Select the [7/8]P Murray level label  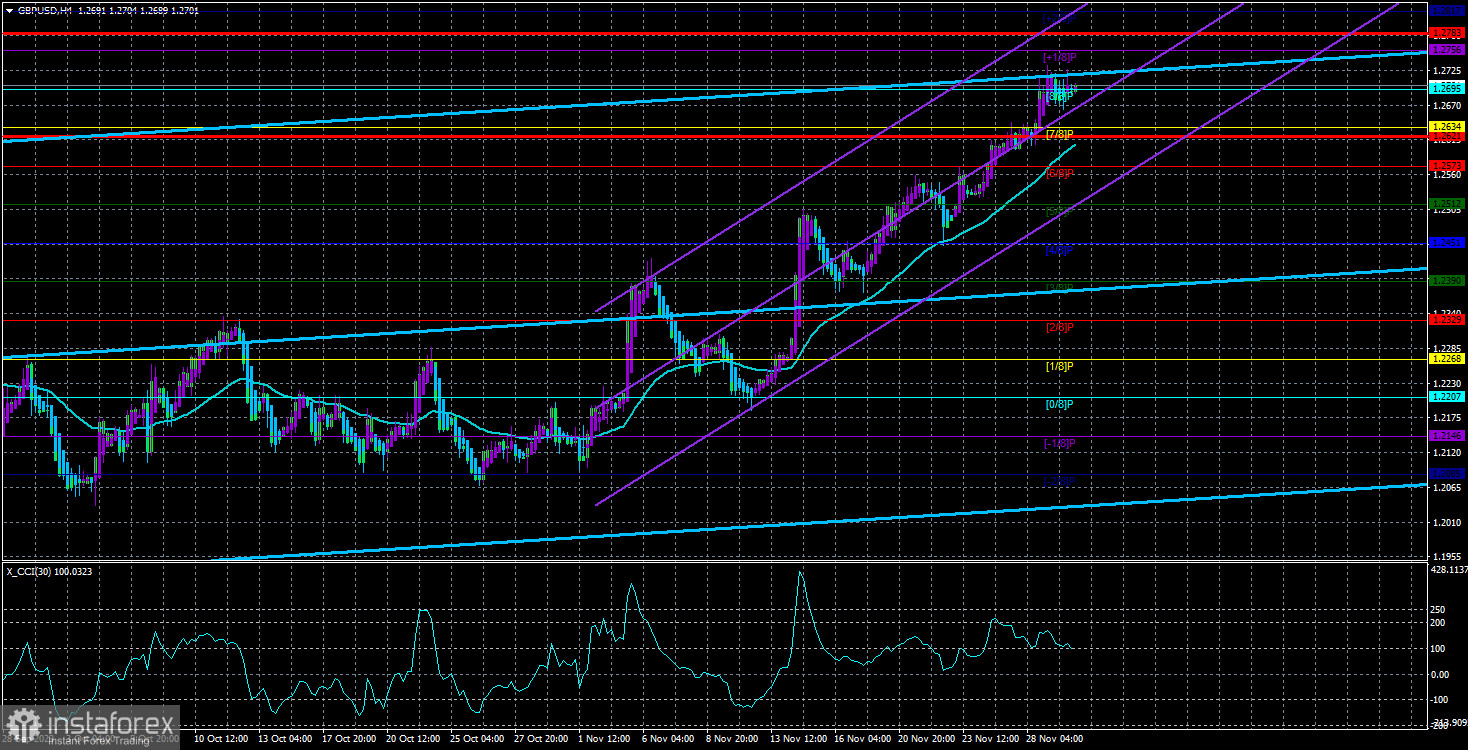coord(1059,135)
